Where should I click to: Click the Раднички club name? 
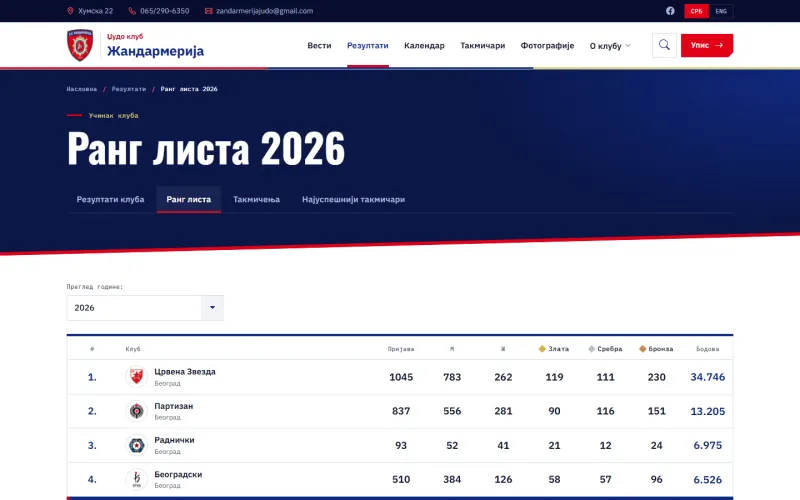point(174,440)
